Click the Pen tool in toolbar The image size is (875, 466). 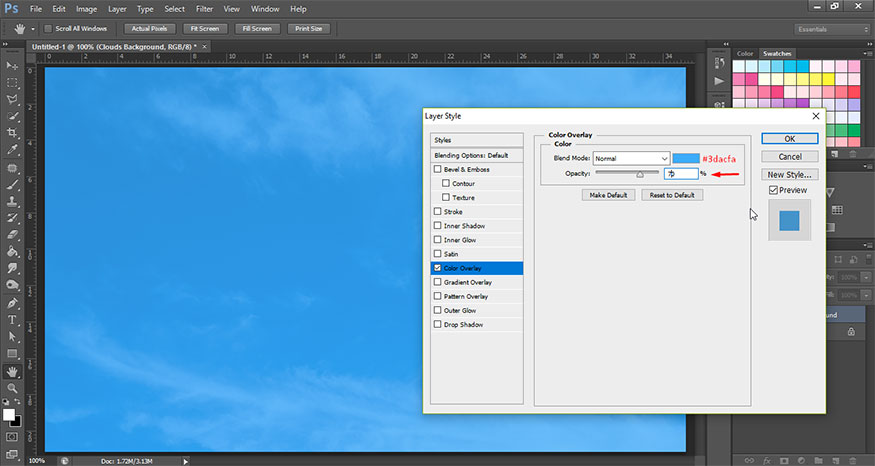(13, 303)
